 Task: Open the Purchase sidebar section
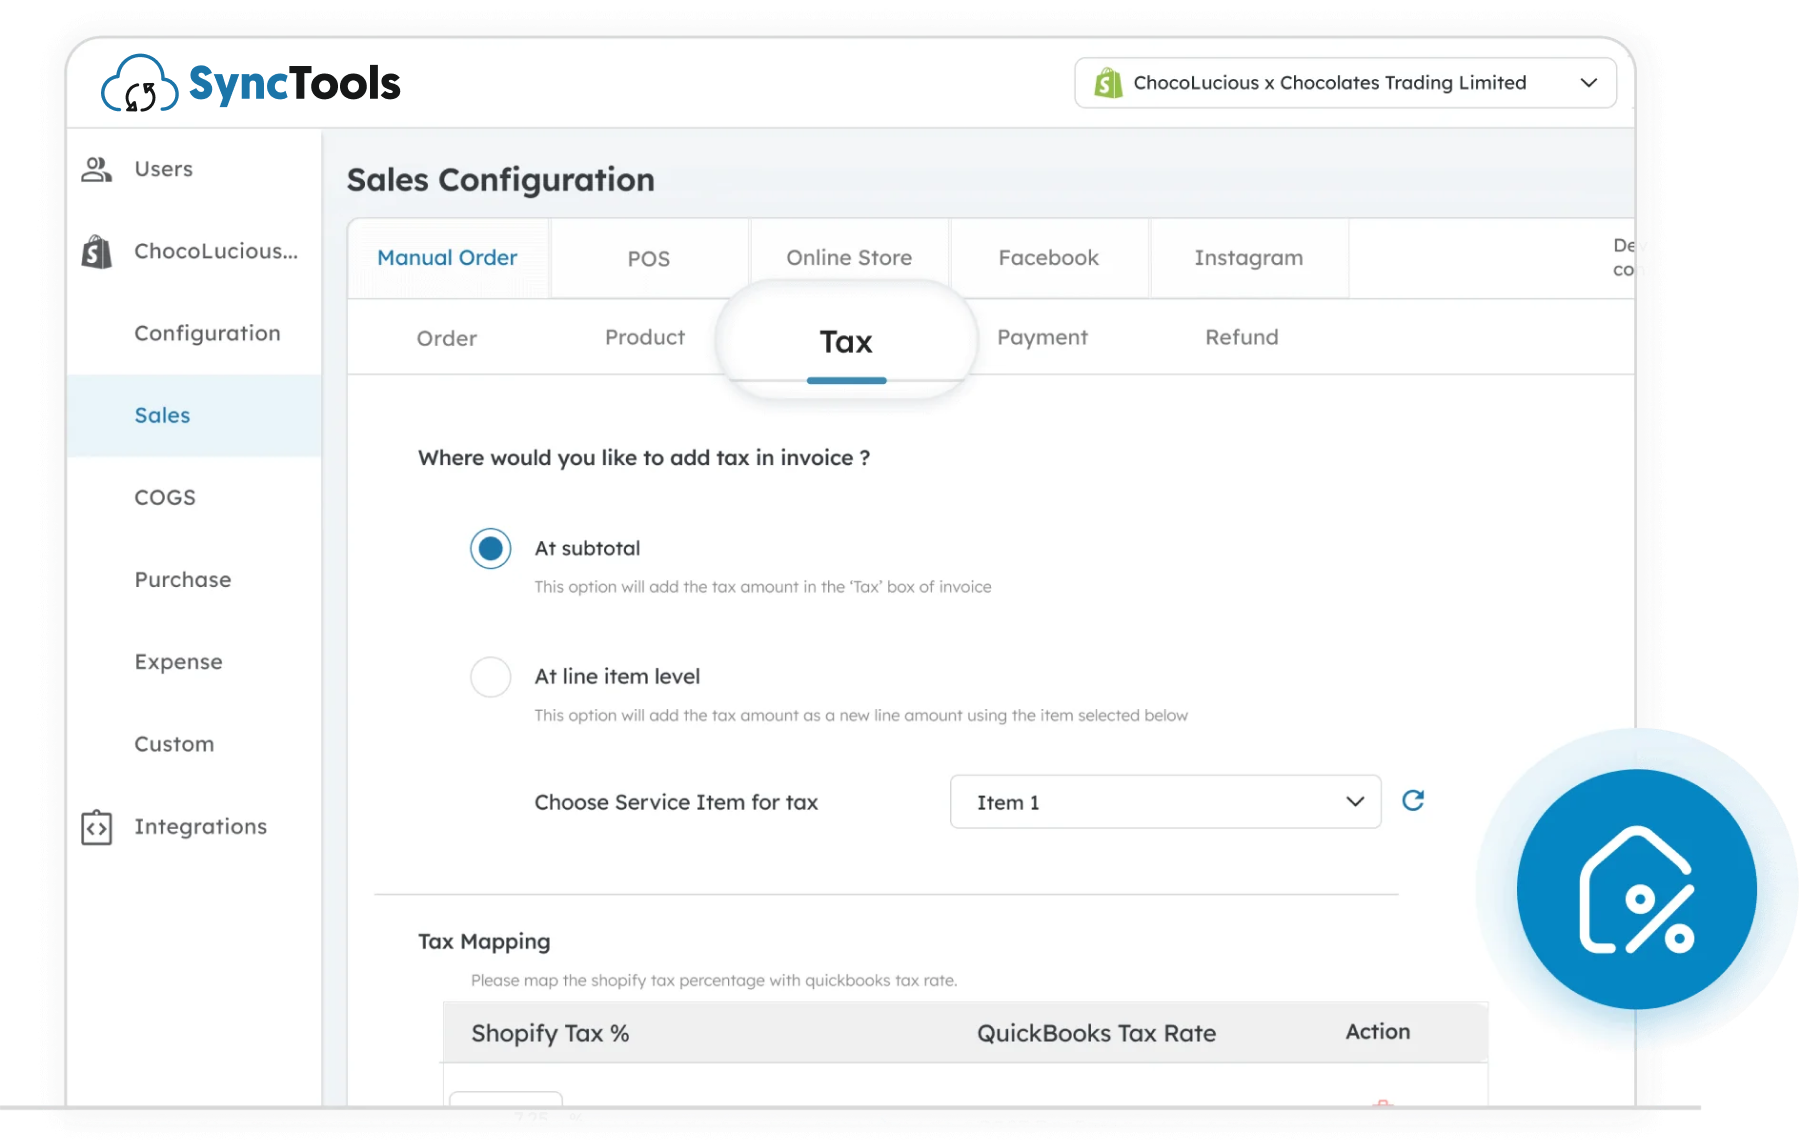[x=183, y=580]
